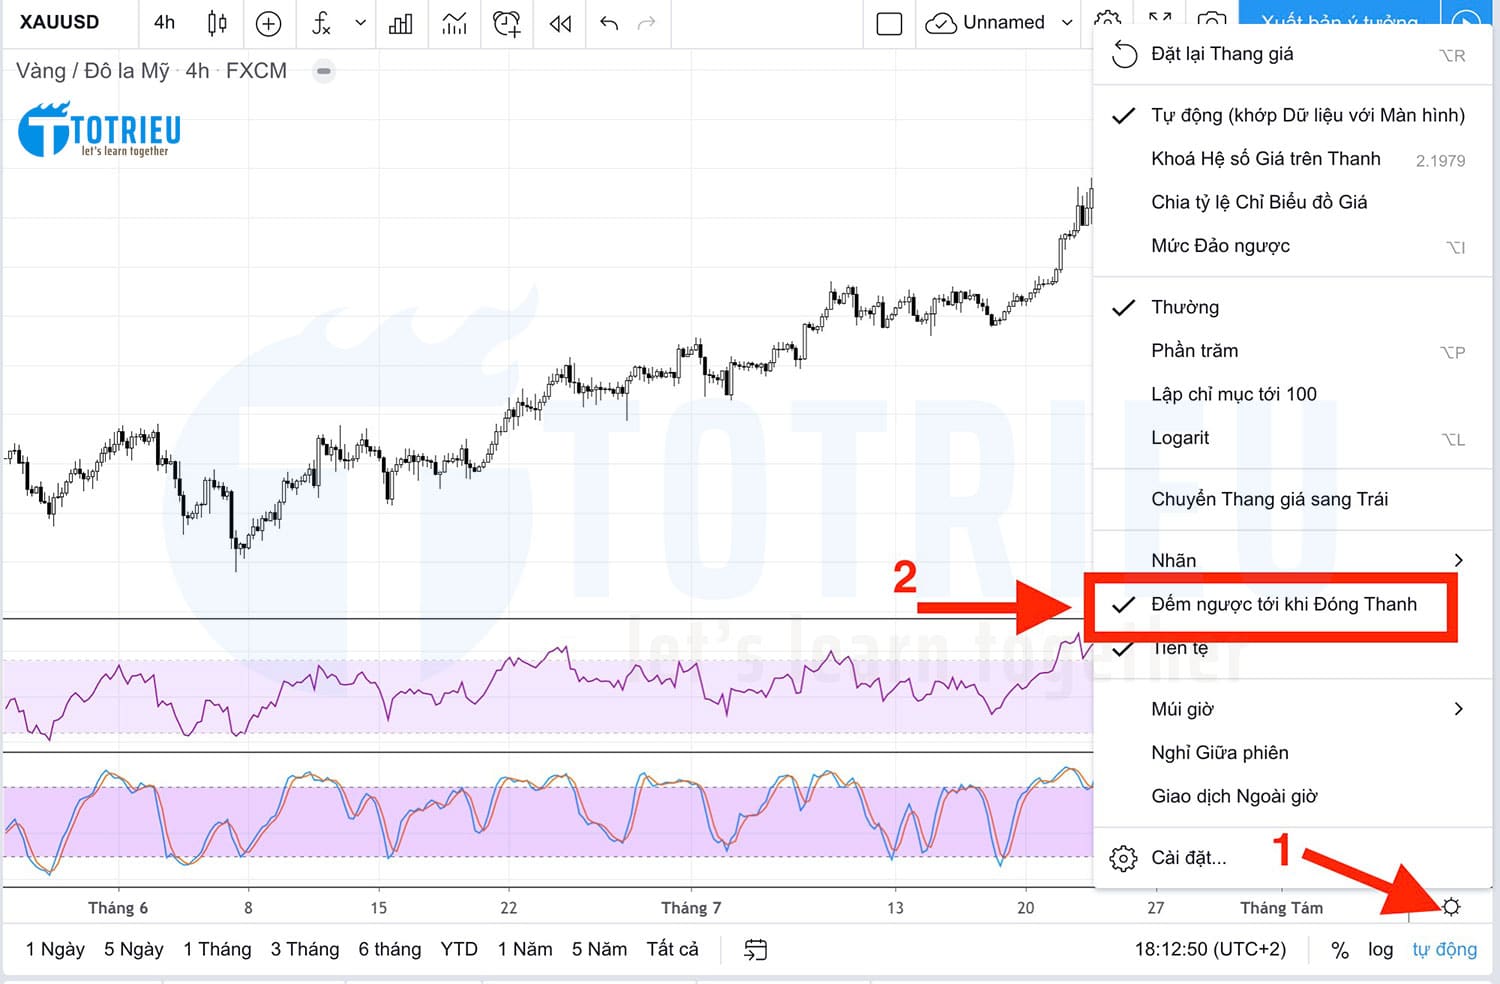
Task: Toggle log scale button
Action: coord(1380,949)
